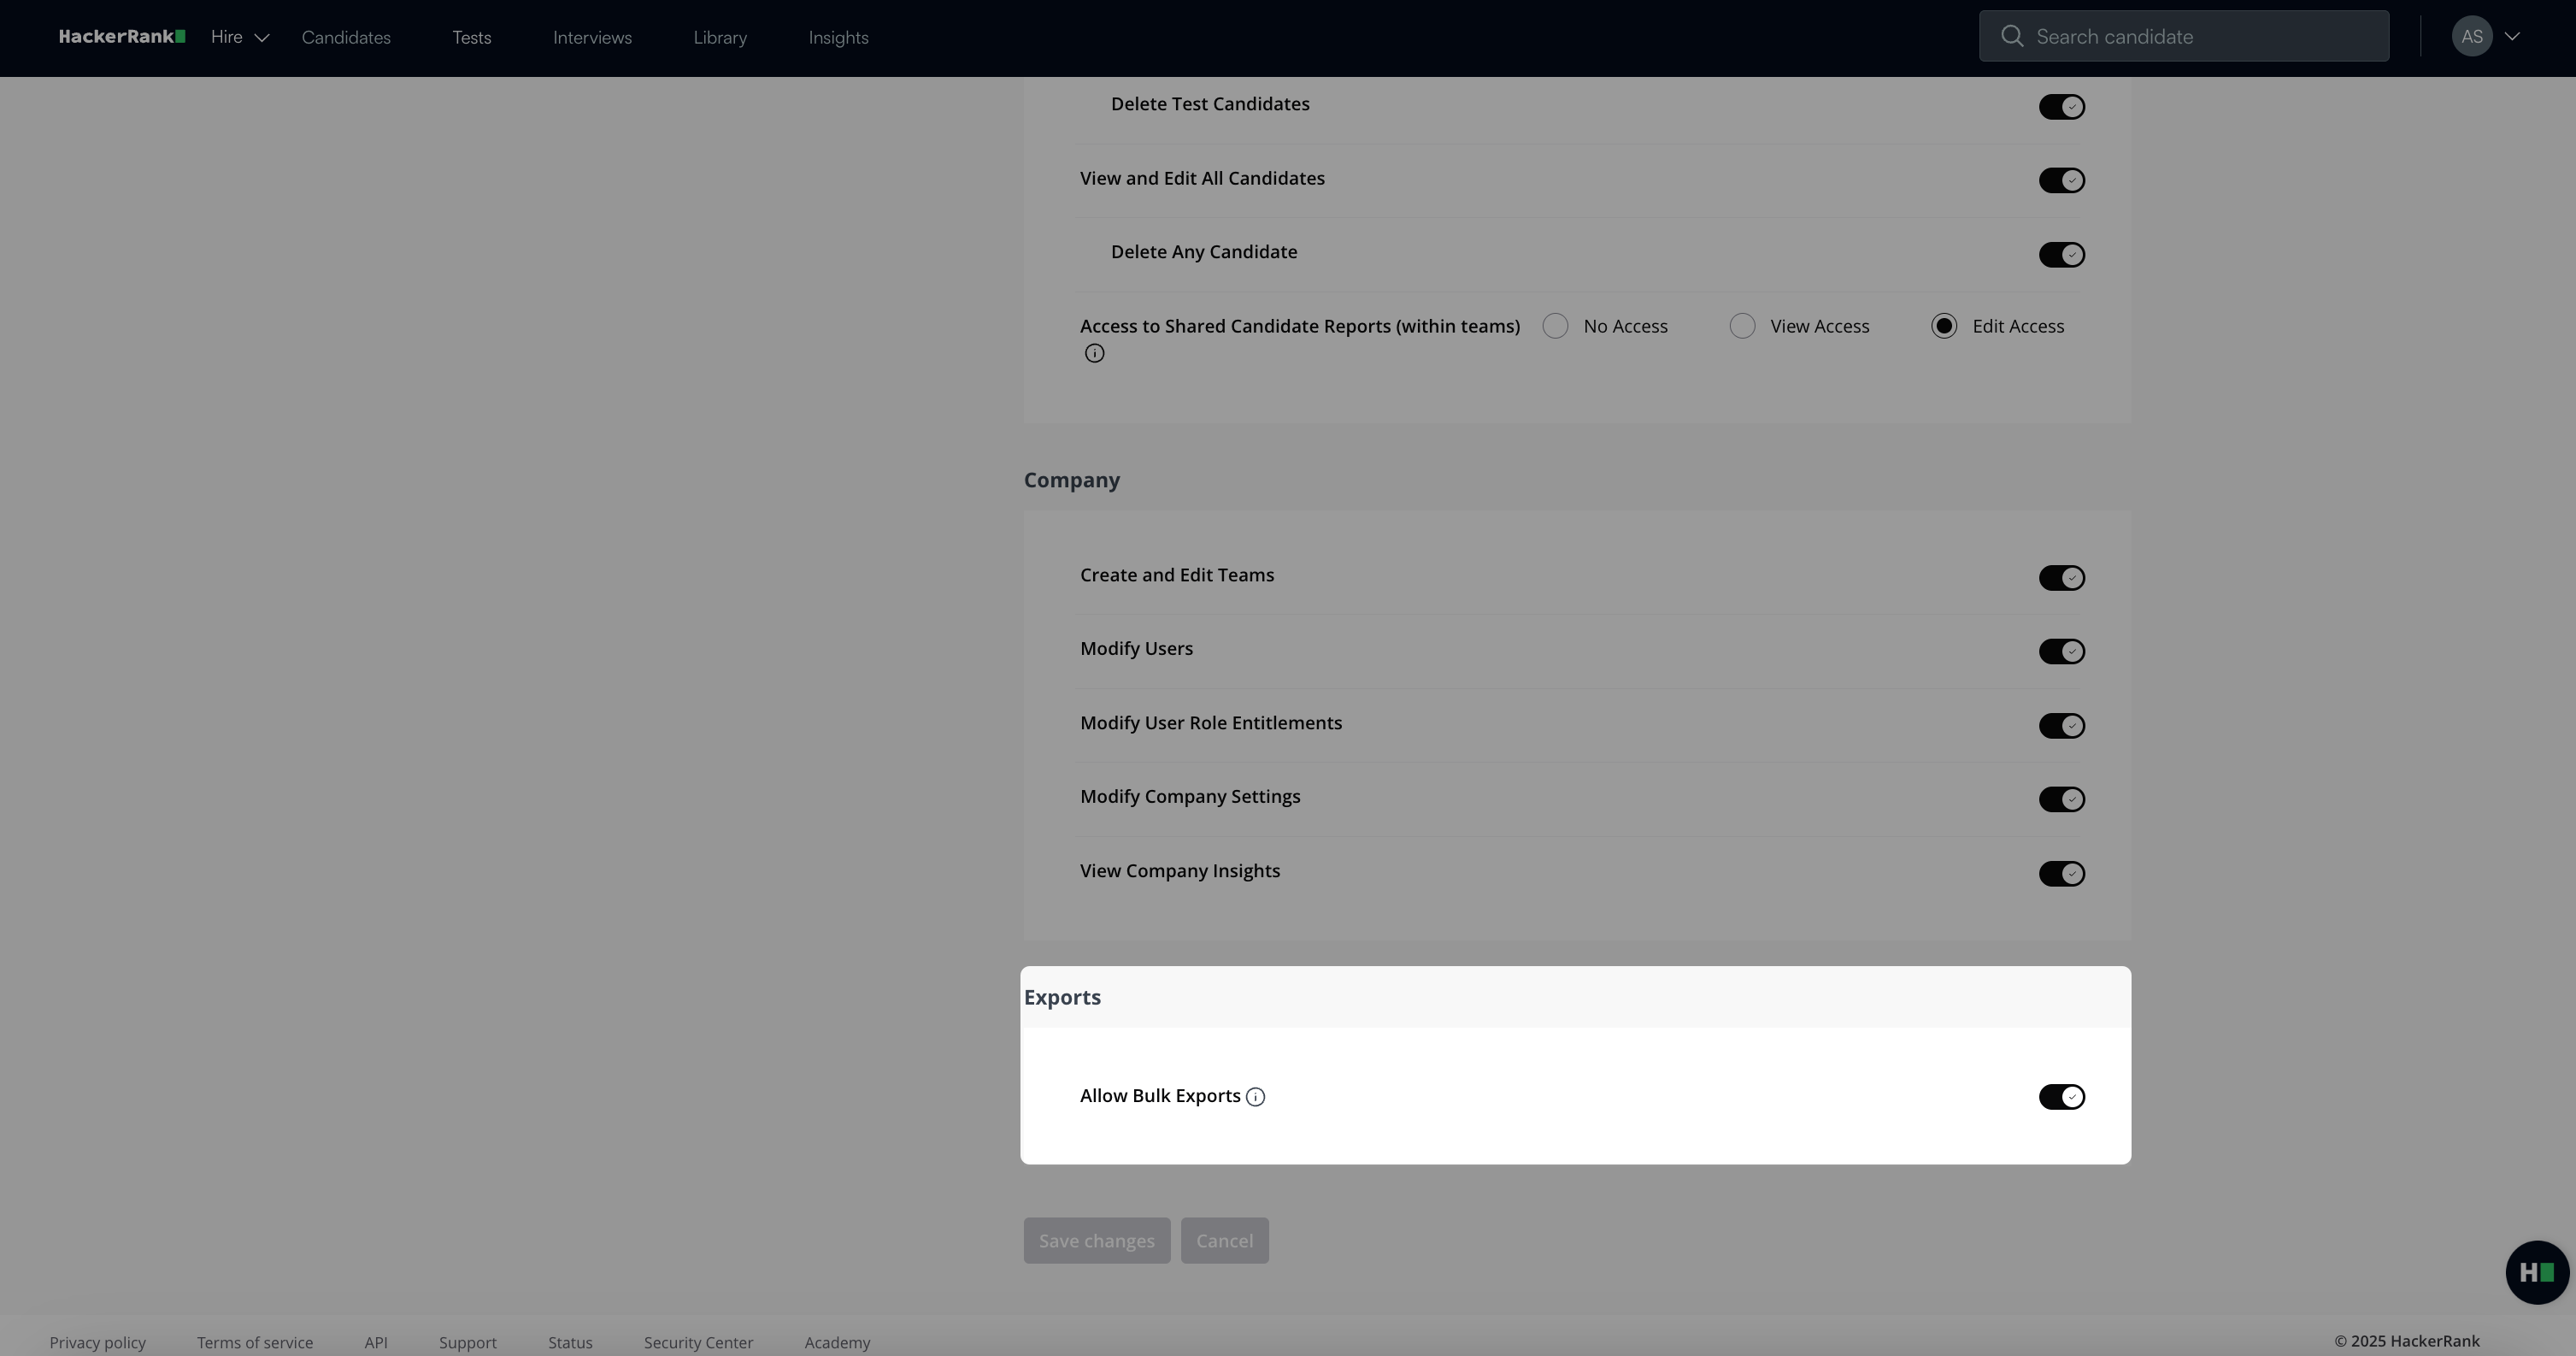Open account menu chevron next to avatar
This screenshot has width=2576, height=1356.
2512,37
